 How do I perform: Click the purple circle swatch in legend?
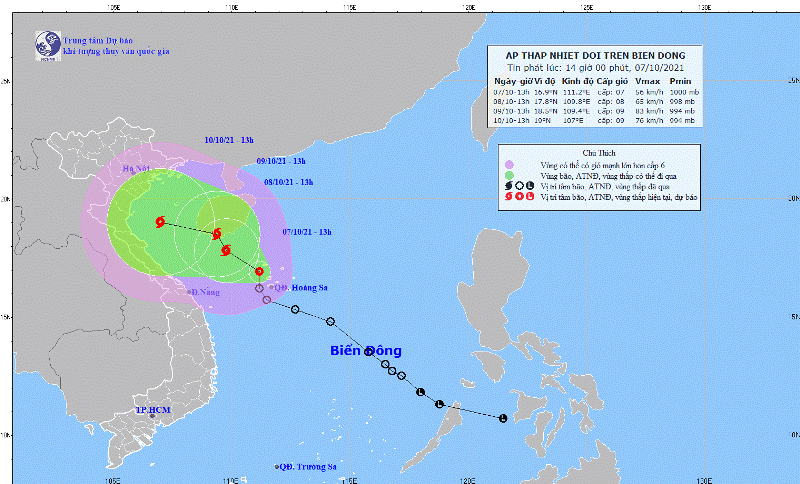click(x=509, y=165)
